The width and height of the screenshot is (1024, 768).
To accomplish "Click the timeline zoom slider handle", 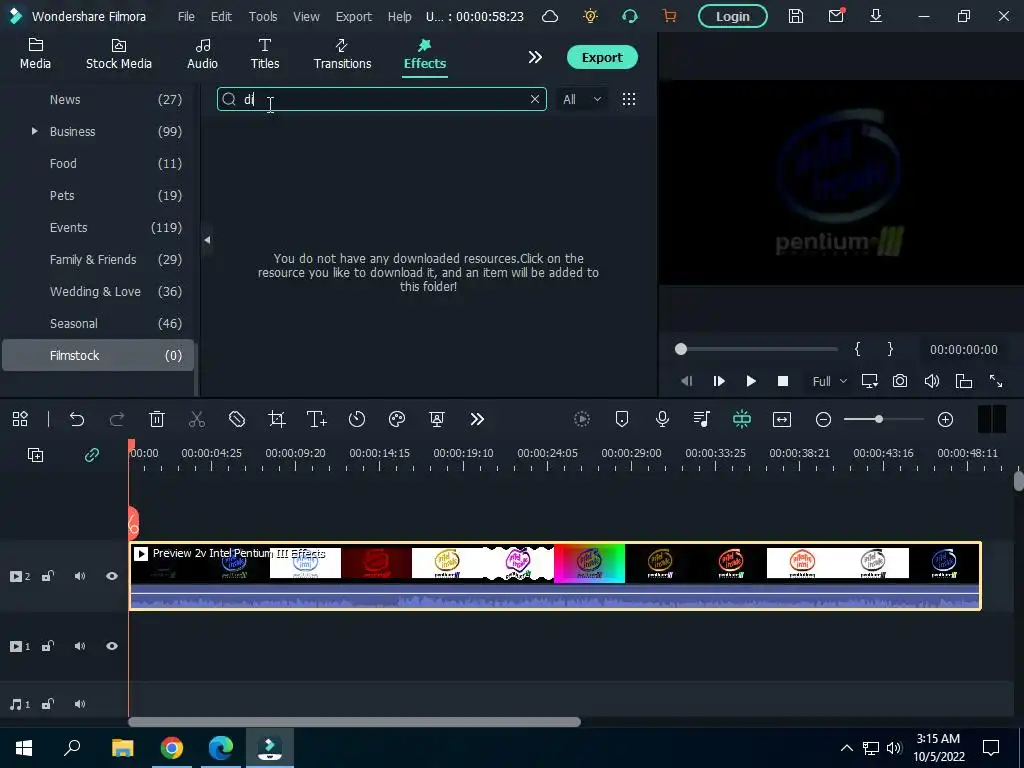I will tap(879, 419).
